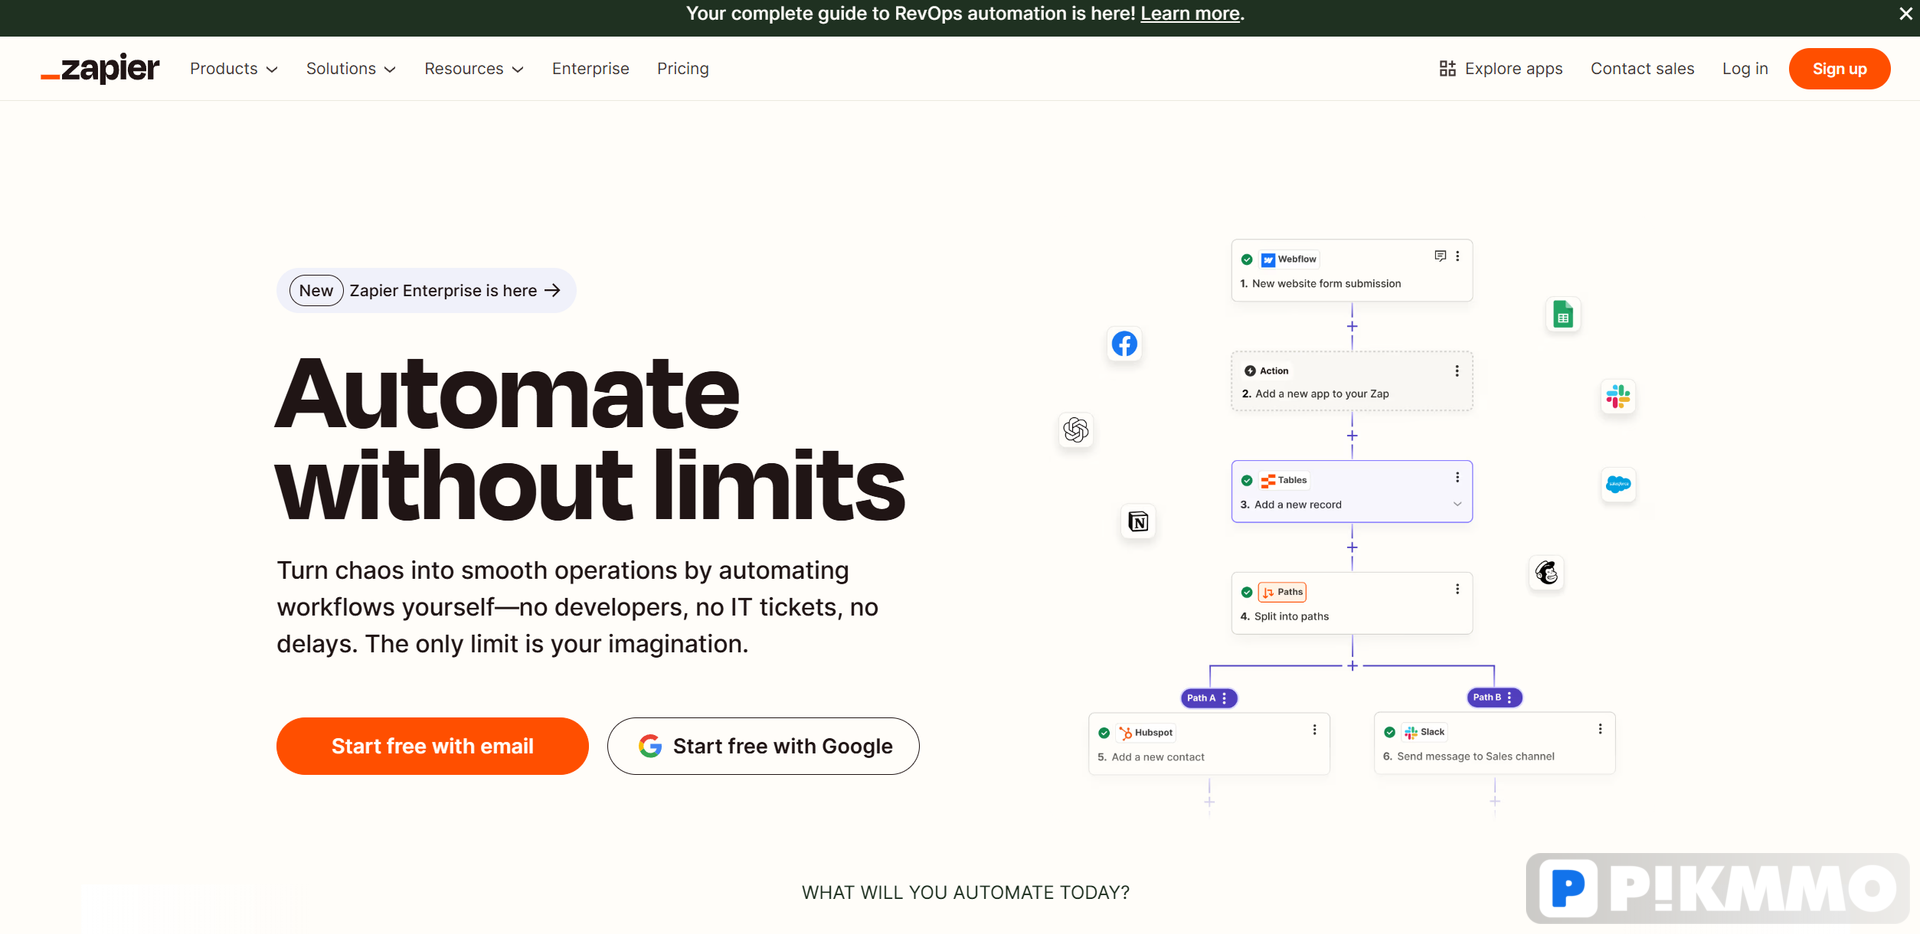Click the floating Slack app icon
Image resolution: width=1920 pixels, height=934 pixels.
(1618, 396)
